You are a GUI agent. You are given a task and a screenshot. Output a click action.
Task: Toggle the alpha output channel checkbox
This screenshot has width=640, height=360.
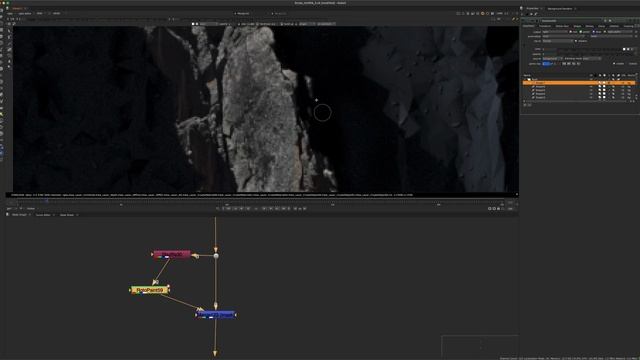[x=605, y=32]
